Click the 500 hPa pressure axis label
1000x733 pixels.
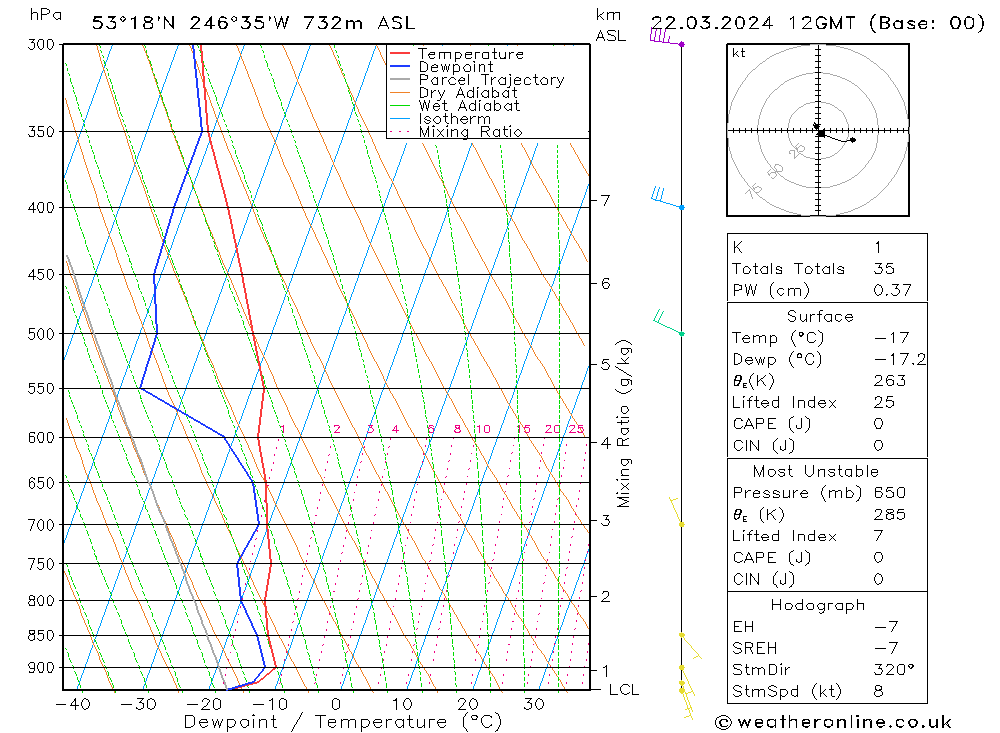click(x=41, y=334)
